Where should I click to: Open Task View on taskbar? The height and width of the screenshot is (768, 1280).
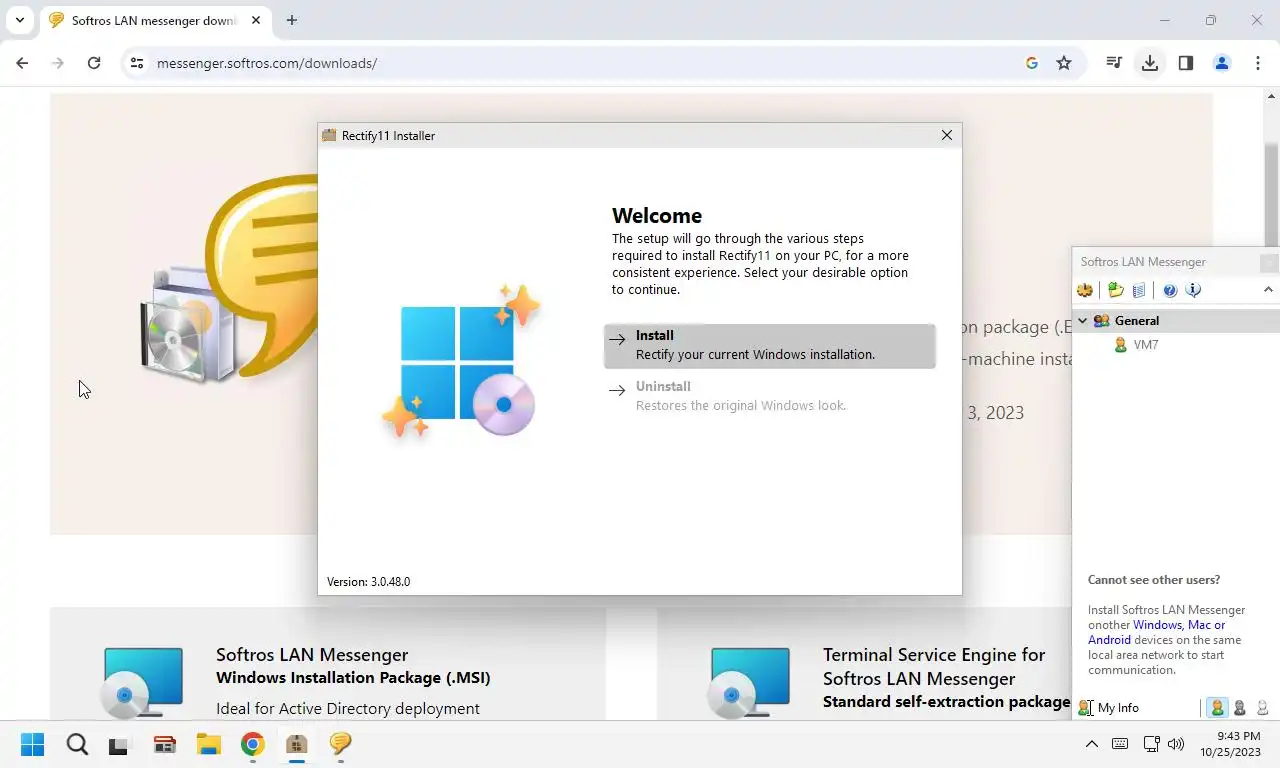click(x=120, y=744)
